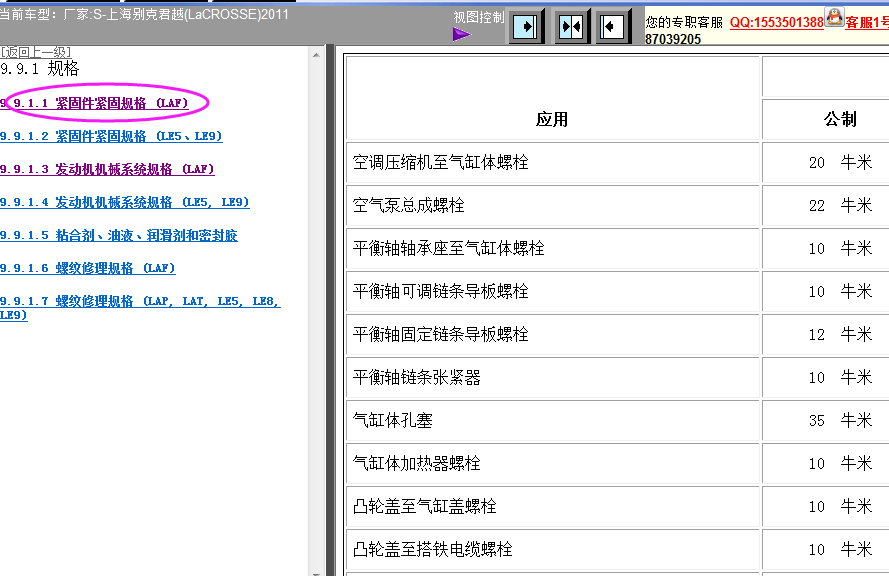Image resolution: width=889 pixels, height=576 pixels.
Task: Select the 空气泵总成螺栓 row text
Action: (x=408, y=205)
